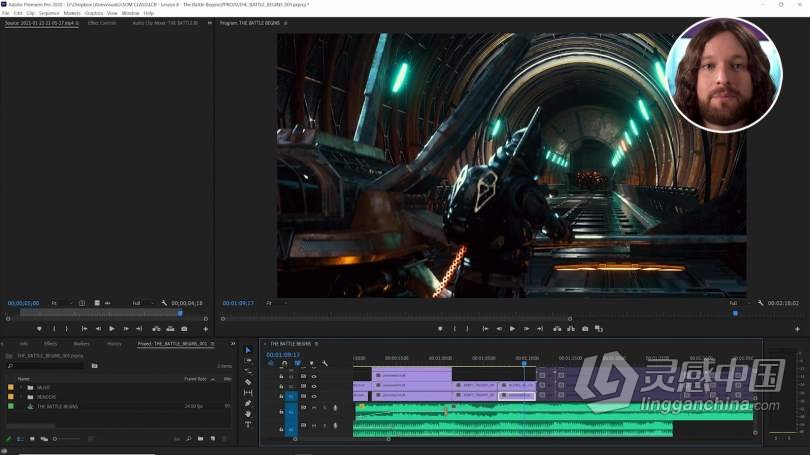The image size is (810, 455).
Task: Open the File menu
Action: coord(6,13)
